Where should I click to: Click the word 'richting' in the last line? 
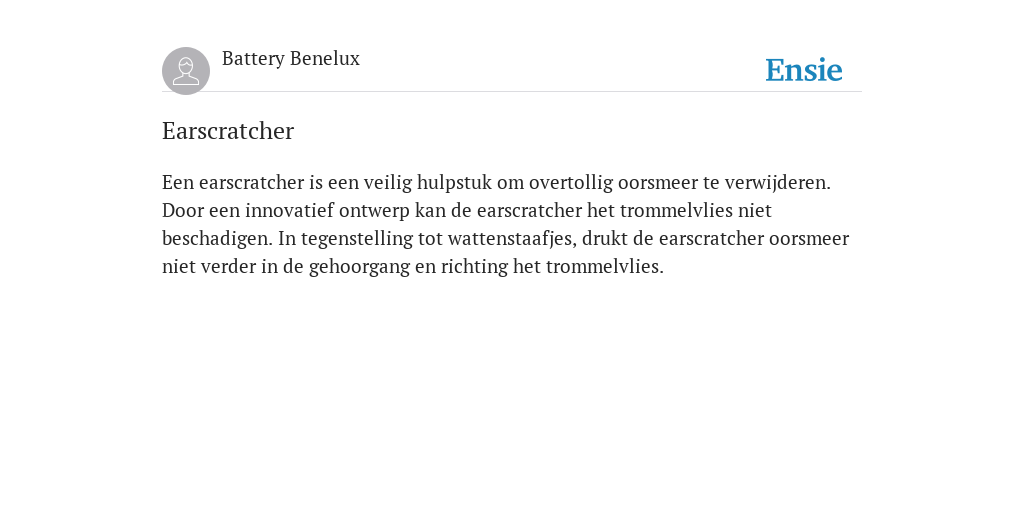pos(474,267)
